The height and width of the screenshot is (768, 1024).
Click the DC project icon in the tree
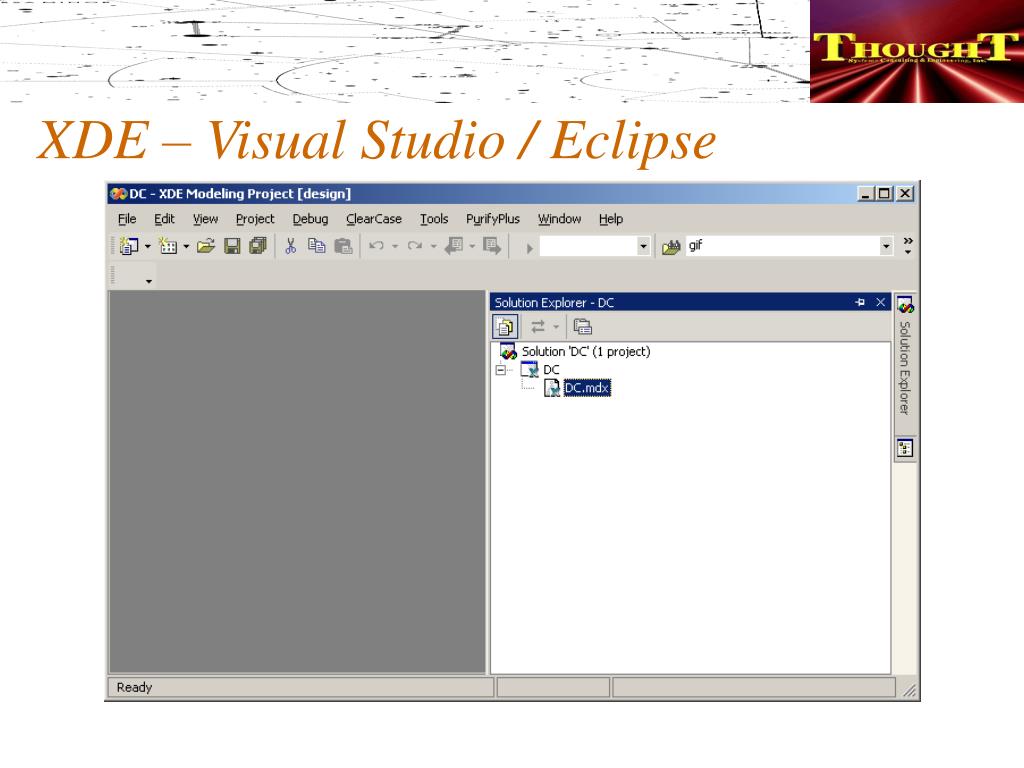tap(530, 370)
